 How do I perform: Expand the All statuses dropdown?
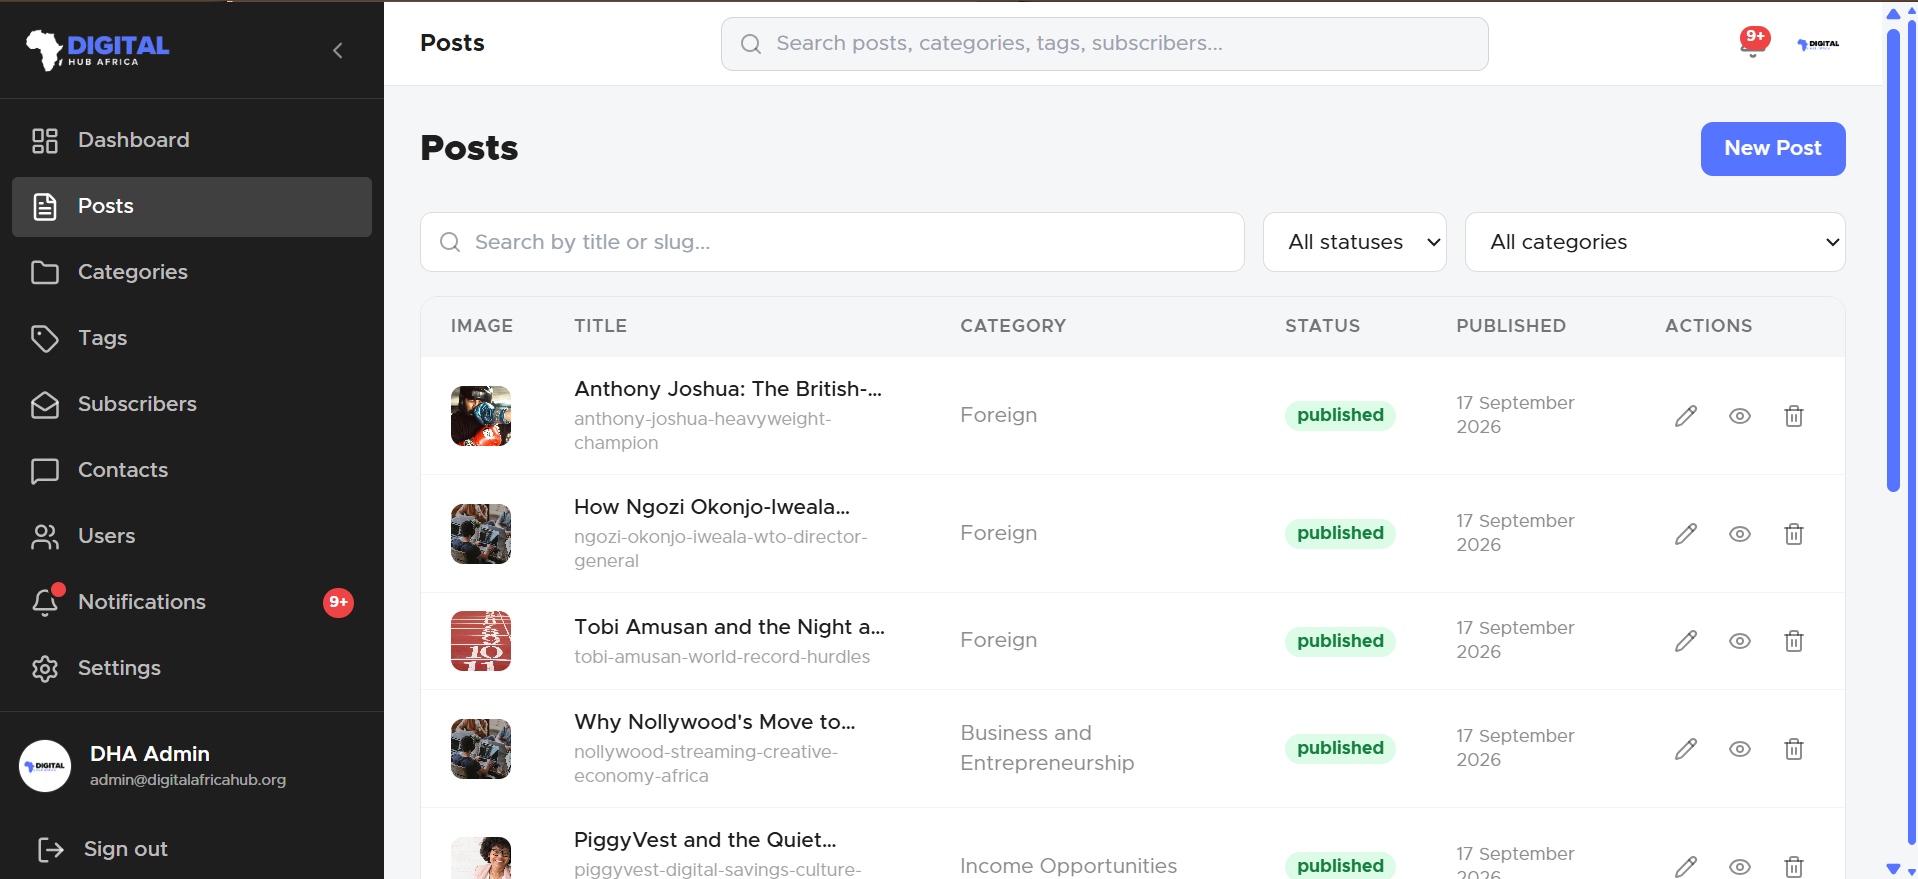1355,242
